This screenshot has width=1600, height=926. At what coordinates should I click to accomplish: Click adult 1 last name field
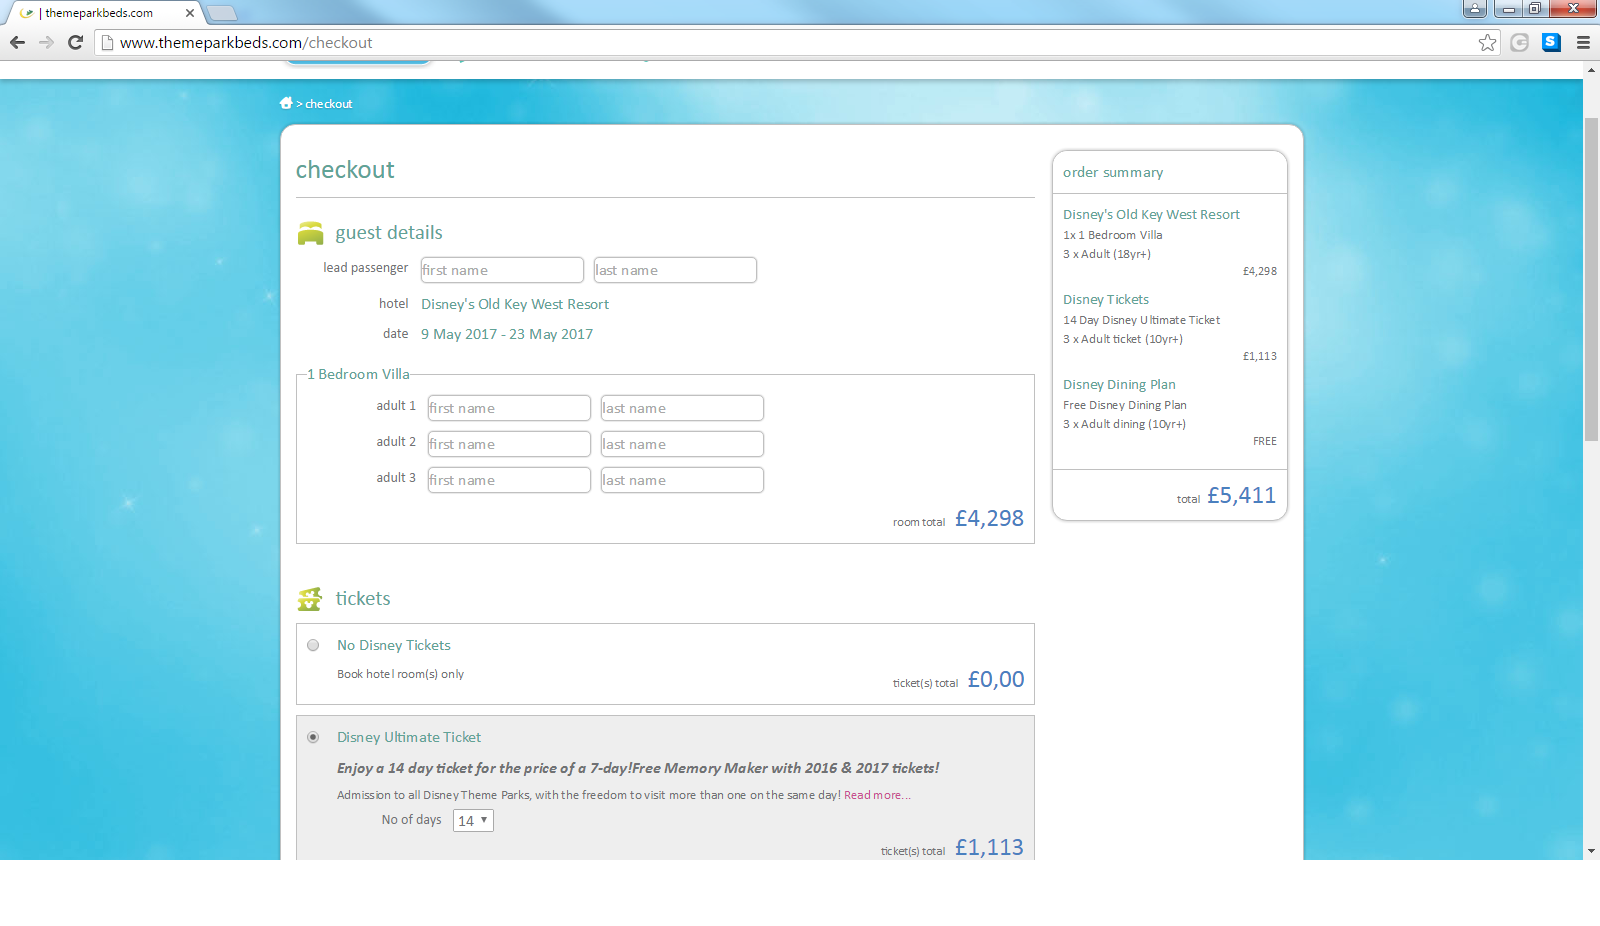(x=682, y=408)
